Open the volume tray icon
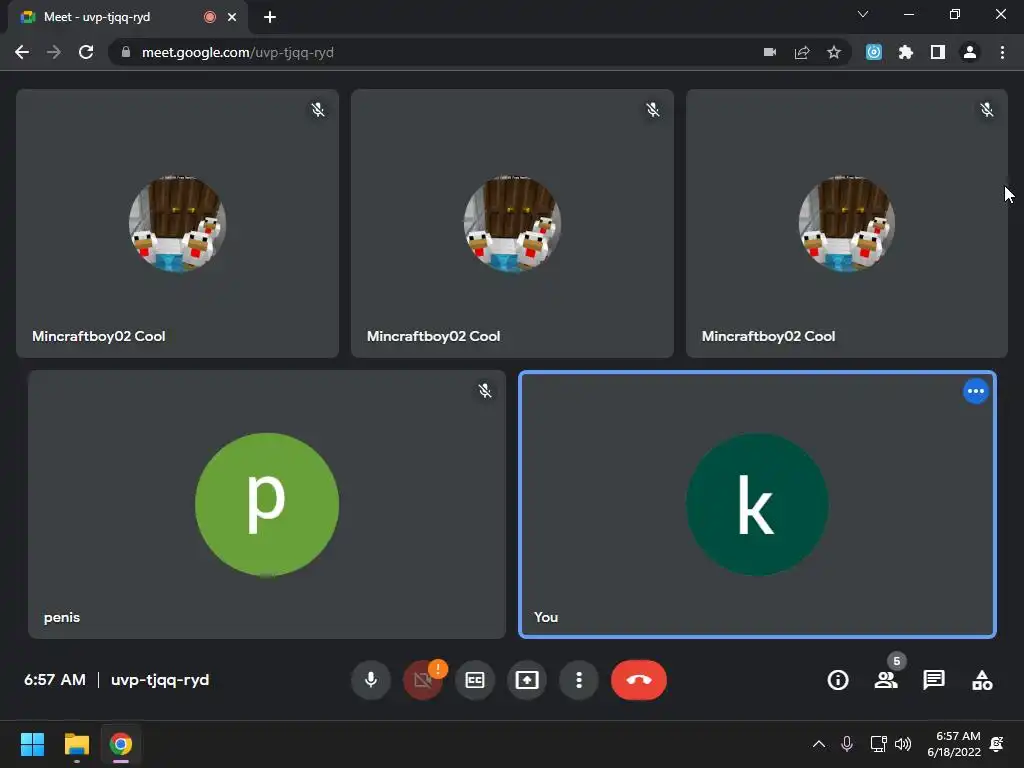The width and height of the screenshot is (1024, 768). click(903, 744)
